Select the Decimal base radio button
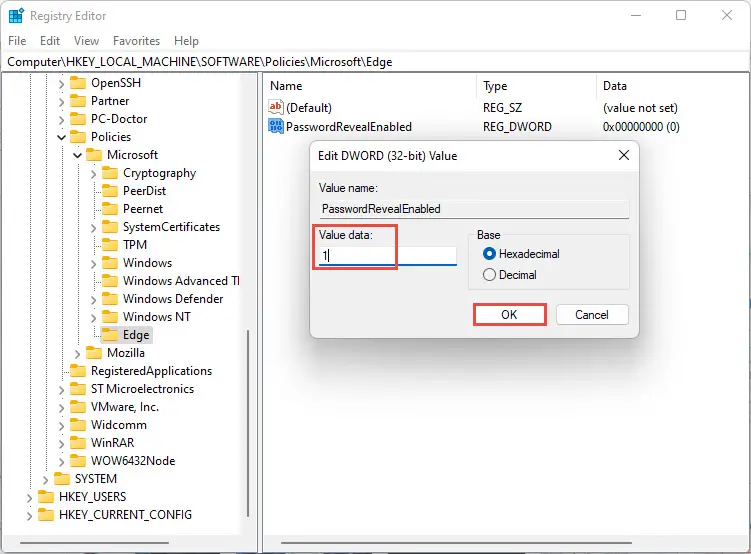 (489, 275)
